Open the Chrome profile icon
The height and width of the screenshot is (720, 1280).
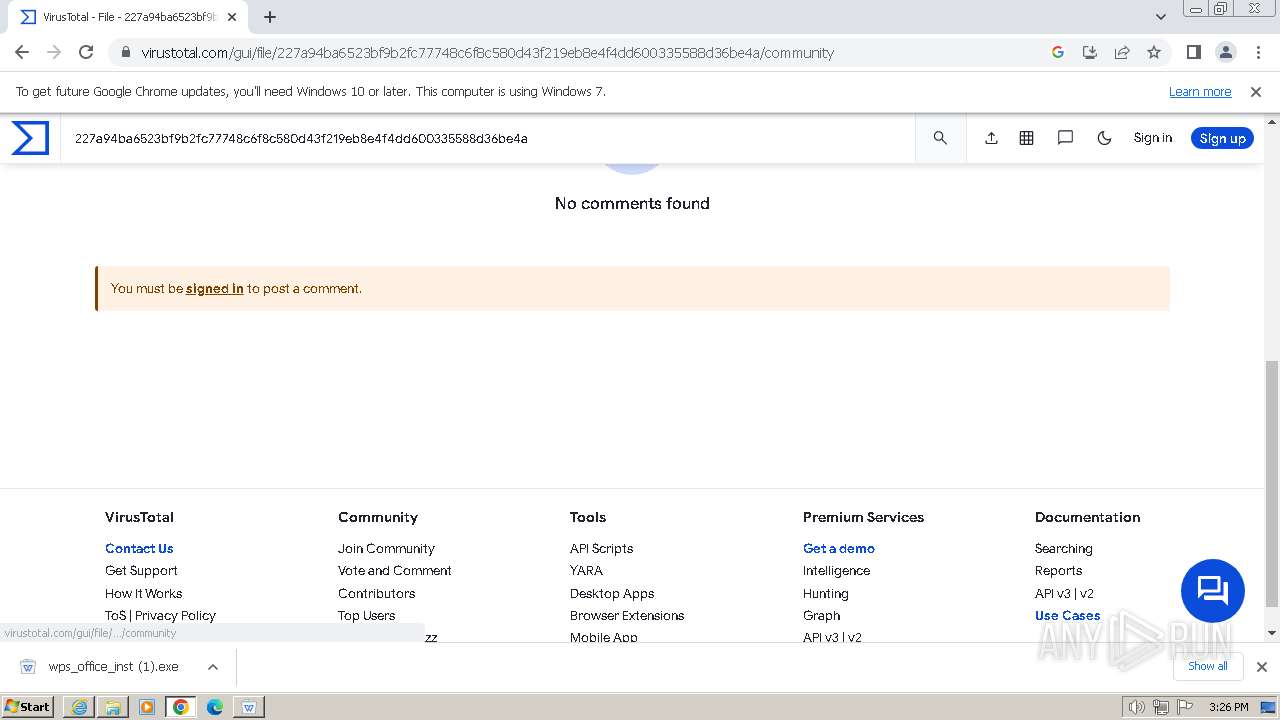[1225, 52]
